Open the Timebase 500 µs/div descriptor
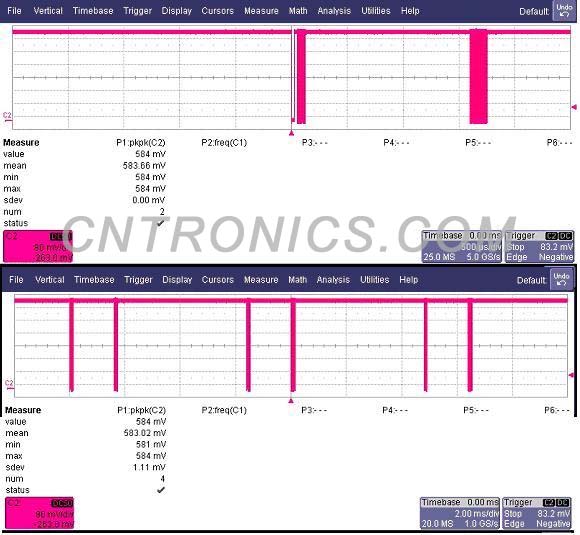The height and width of the screenshot is (535, 580). [x=462, y=246]
